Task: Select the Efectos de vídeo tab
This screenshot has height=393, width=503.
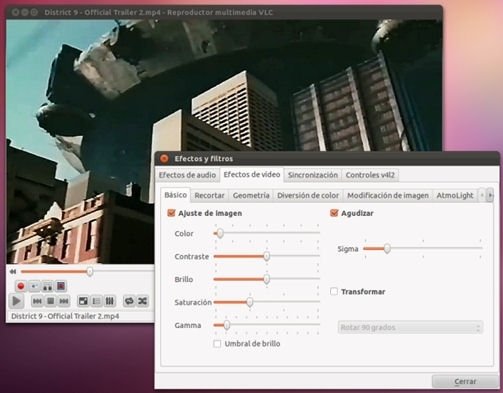Action: pos(252,175)
